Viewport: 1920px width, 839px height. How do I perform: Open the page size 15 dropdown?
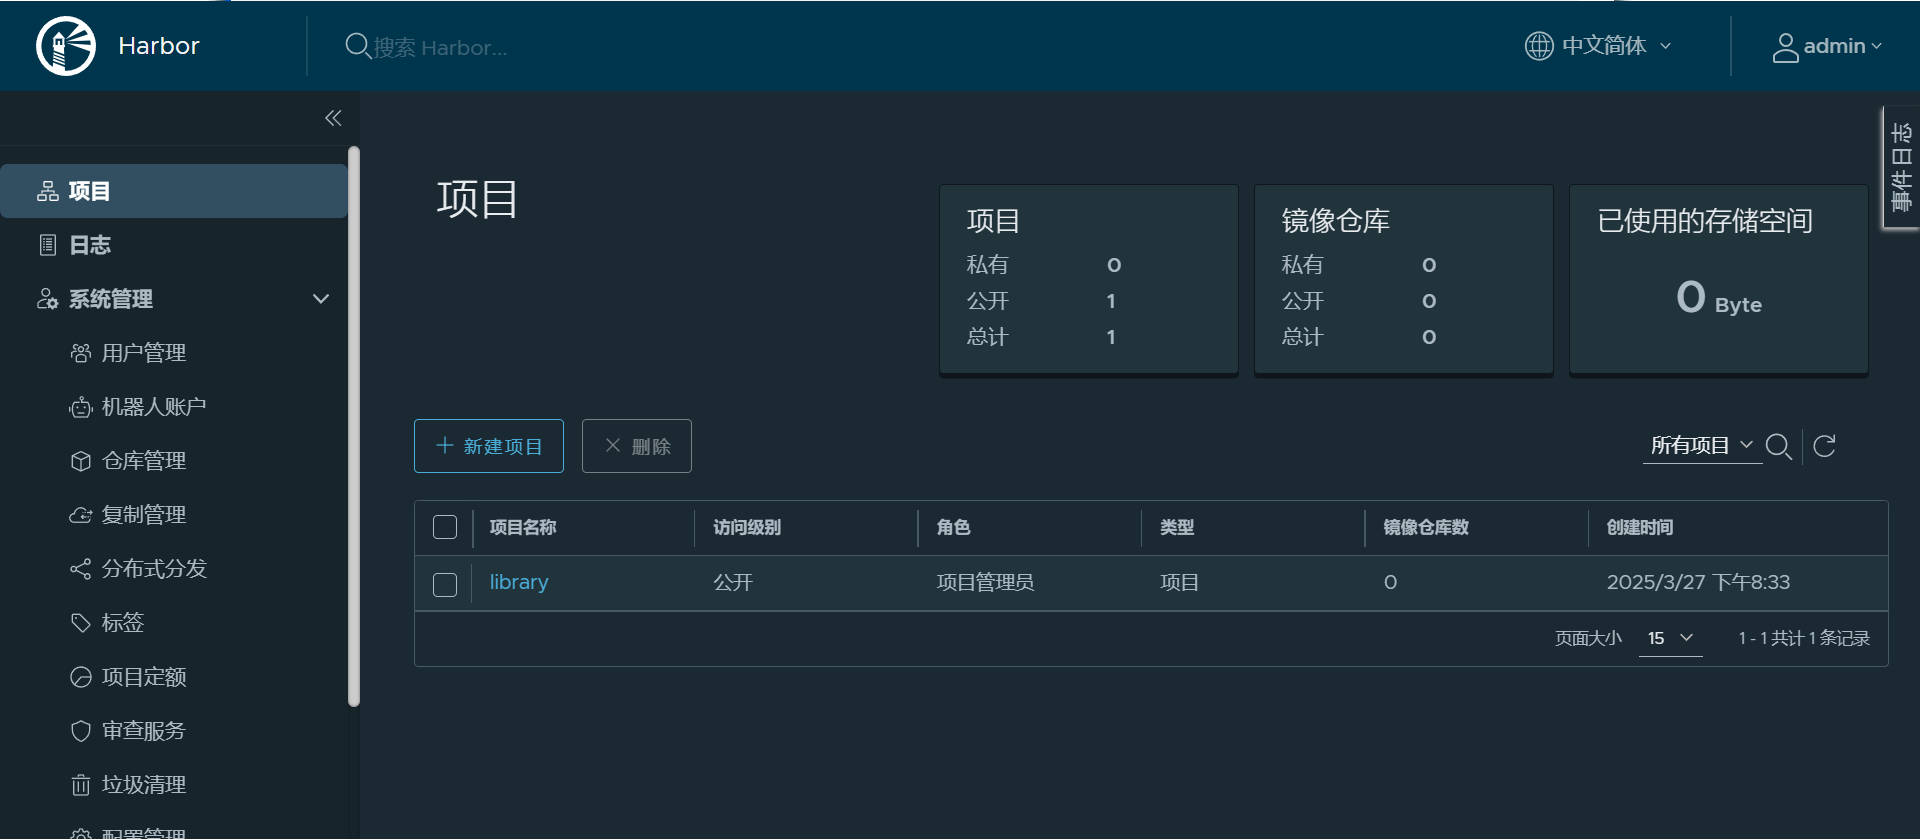coord(1670,638)
